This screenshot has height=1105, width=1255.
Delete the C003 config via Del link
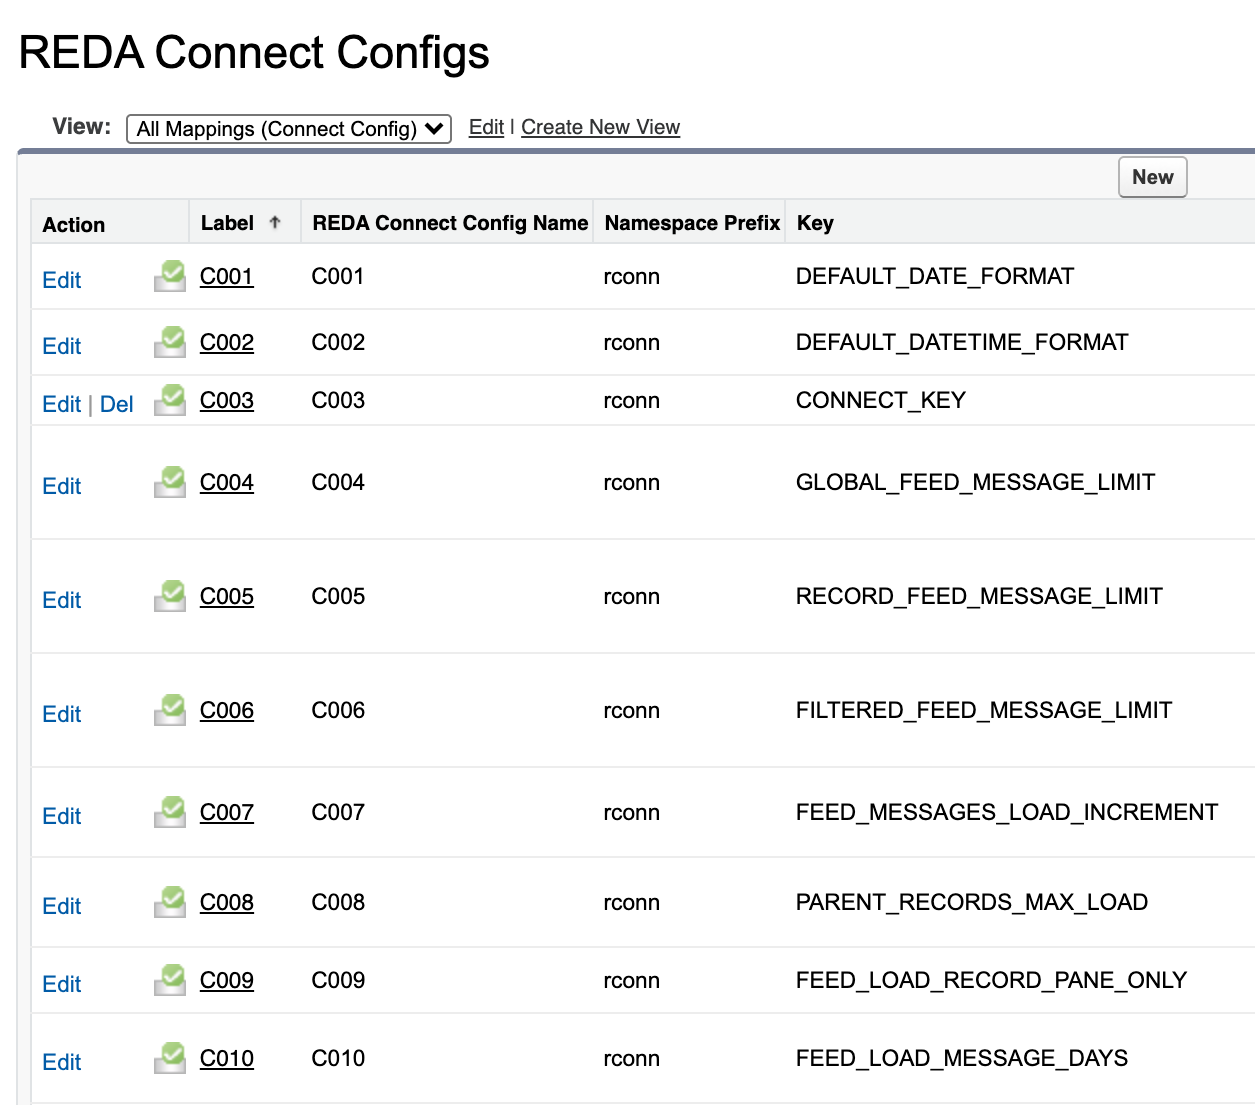point(117,404)
